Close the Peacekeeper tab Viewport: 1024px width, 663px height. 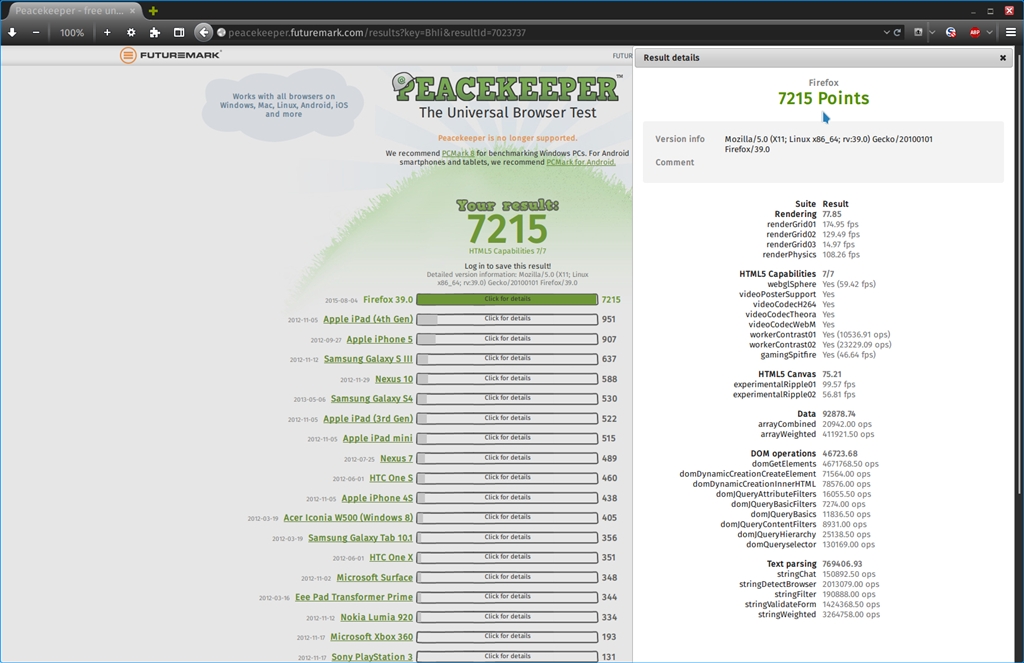tap(133, 10)
